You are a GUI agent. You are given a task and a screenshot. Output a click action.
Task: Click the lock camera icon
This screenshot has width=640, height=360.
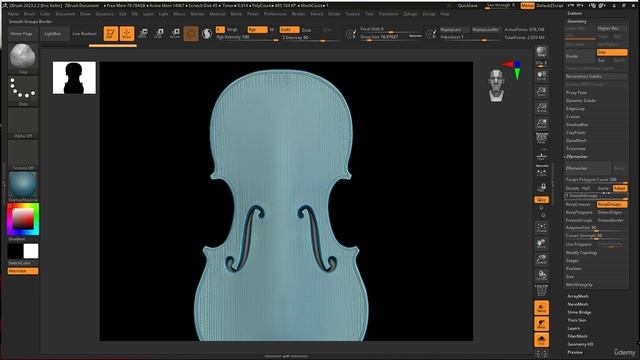[x=542, y=188]
